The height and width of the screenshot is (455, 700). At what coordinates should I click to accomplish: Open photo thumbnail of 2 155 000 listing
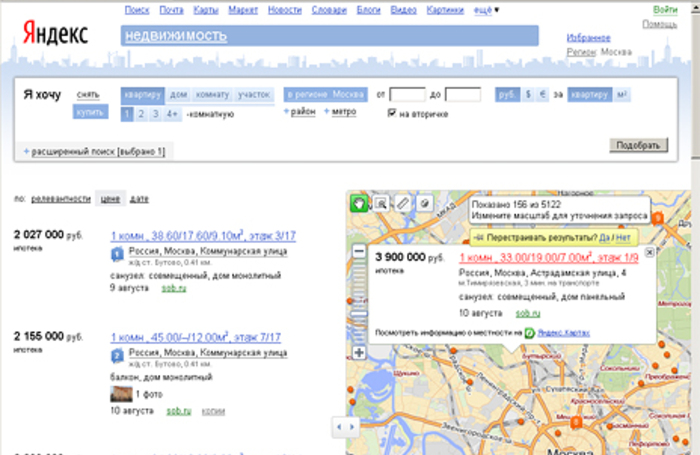click(x=121, y=394)
